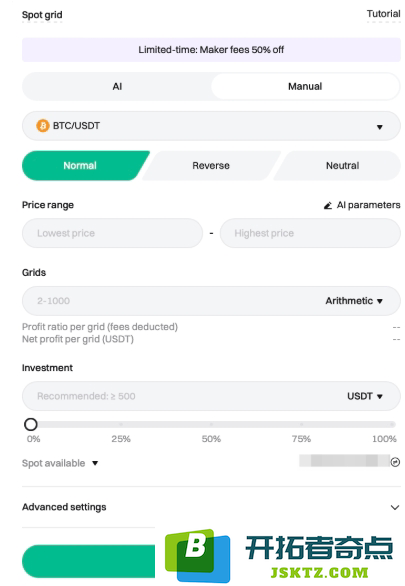
Task: Click the Lowest price input field
Action: [112, 233]
